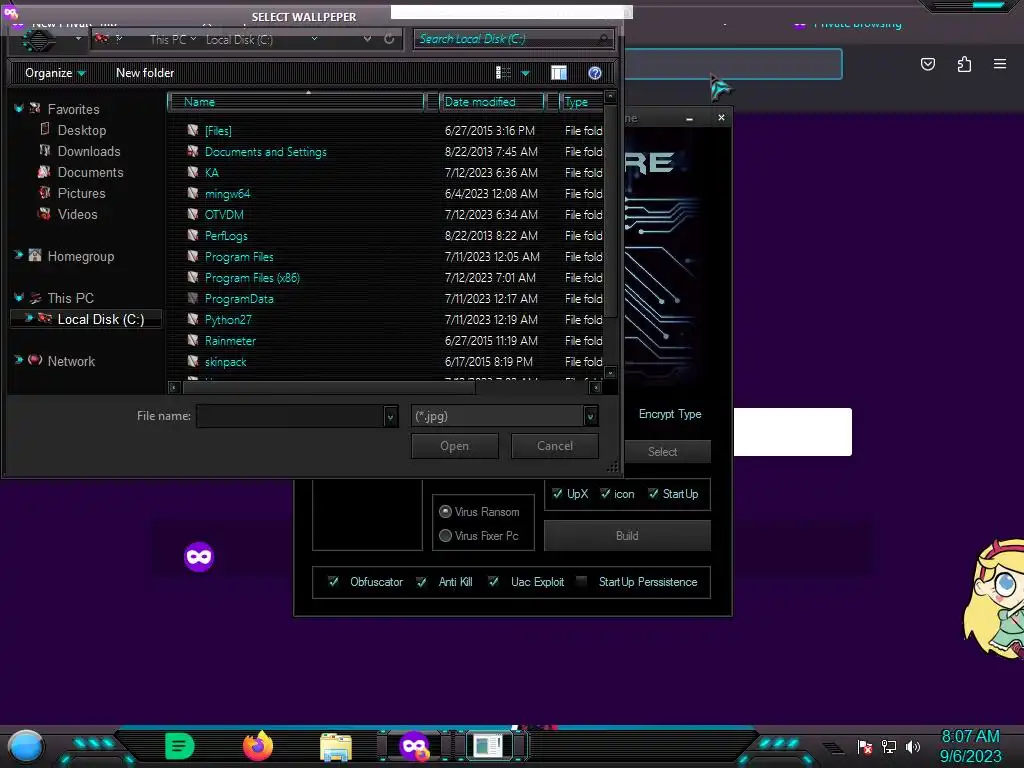Screen dimensions: 1024x768
Task: Select the Downloads favorites entry
Action: [89, 152]
